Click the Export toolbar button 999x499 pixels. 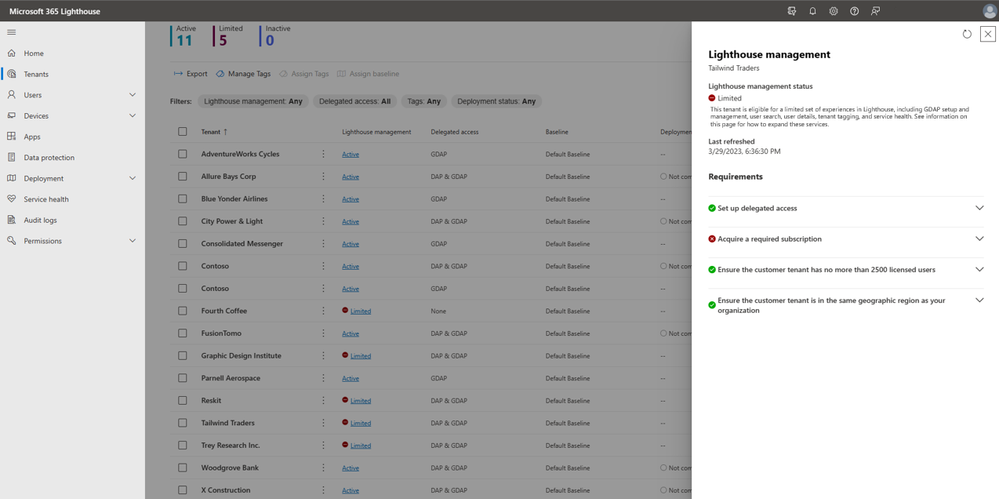tap(190, 74)
